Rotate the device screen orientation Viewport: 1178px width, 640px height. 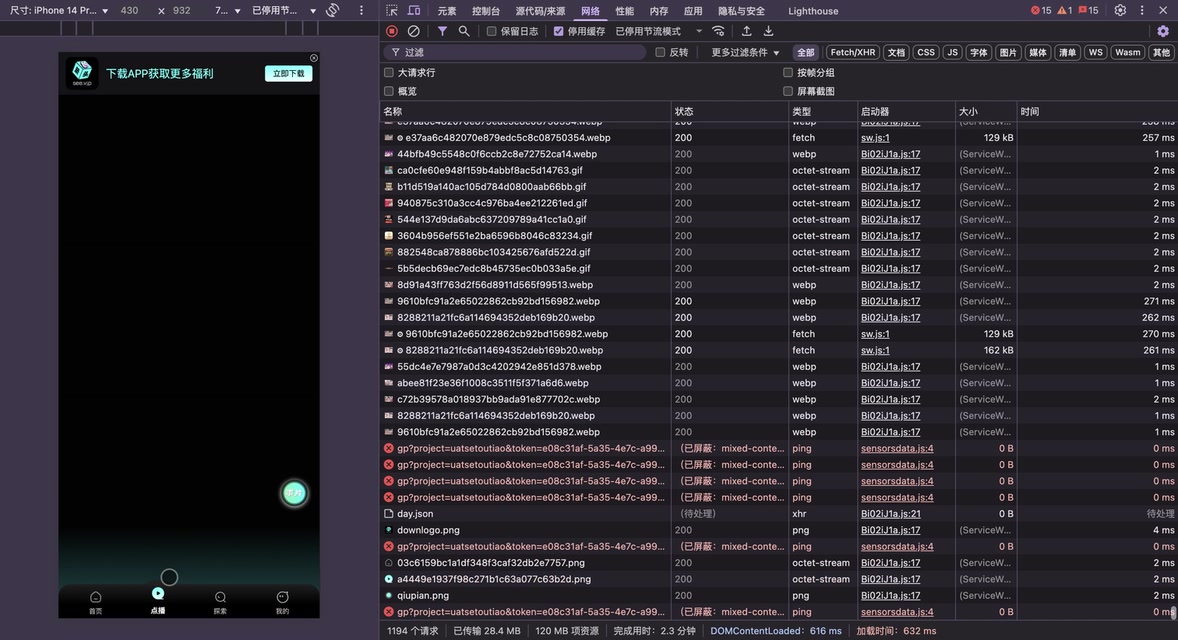(x=333, y=10)
